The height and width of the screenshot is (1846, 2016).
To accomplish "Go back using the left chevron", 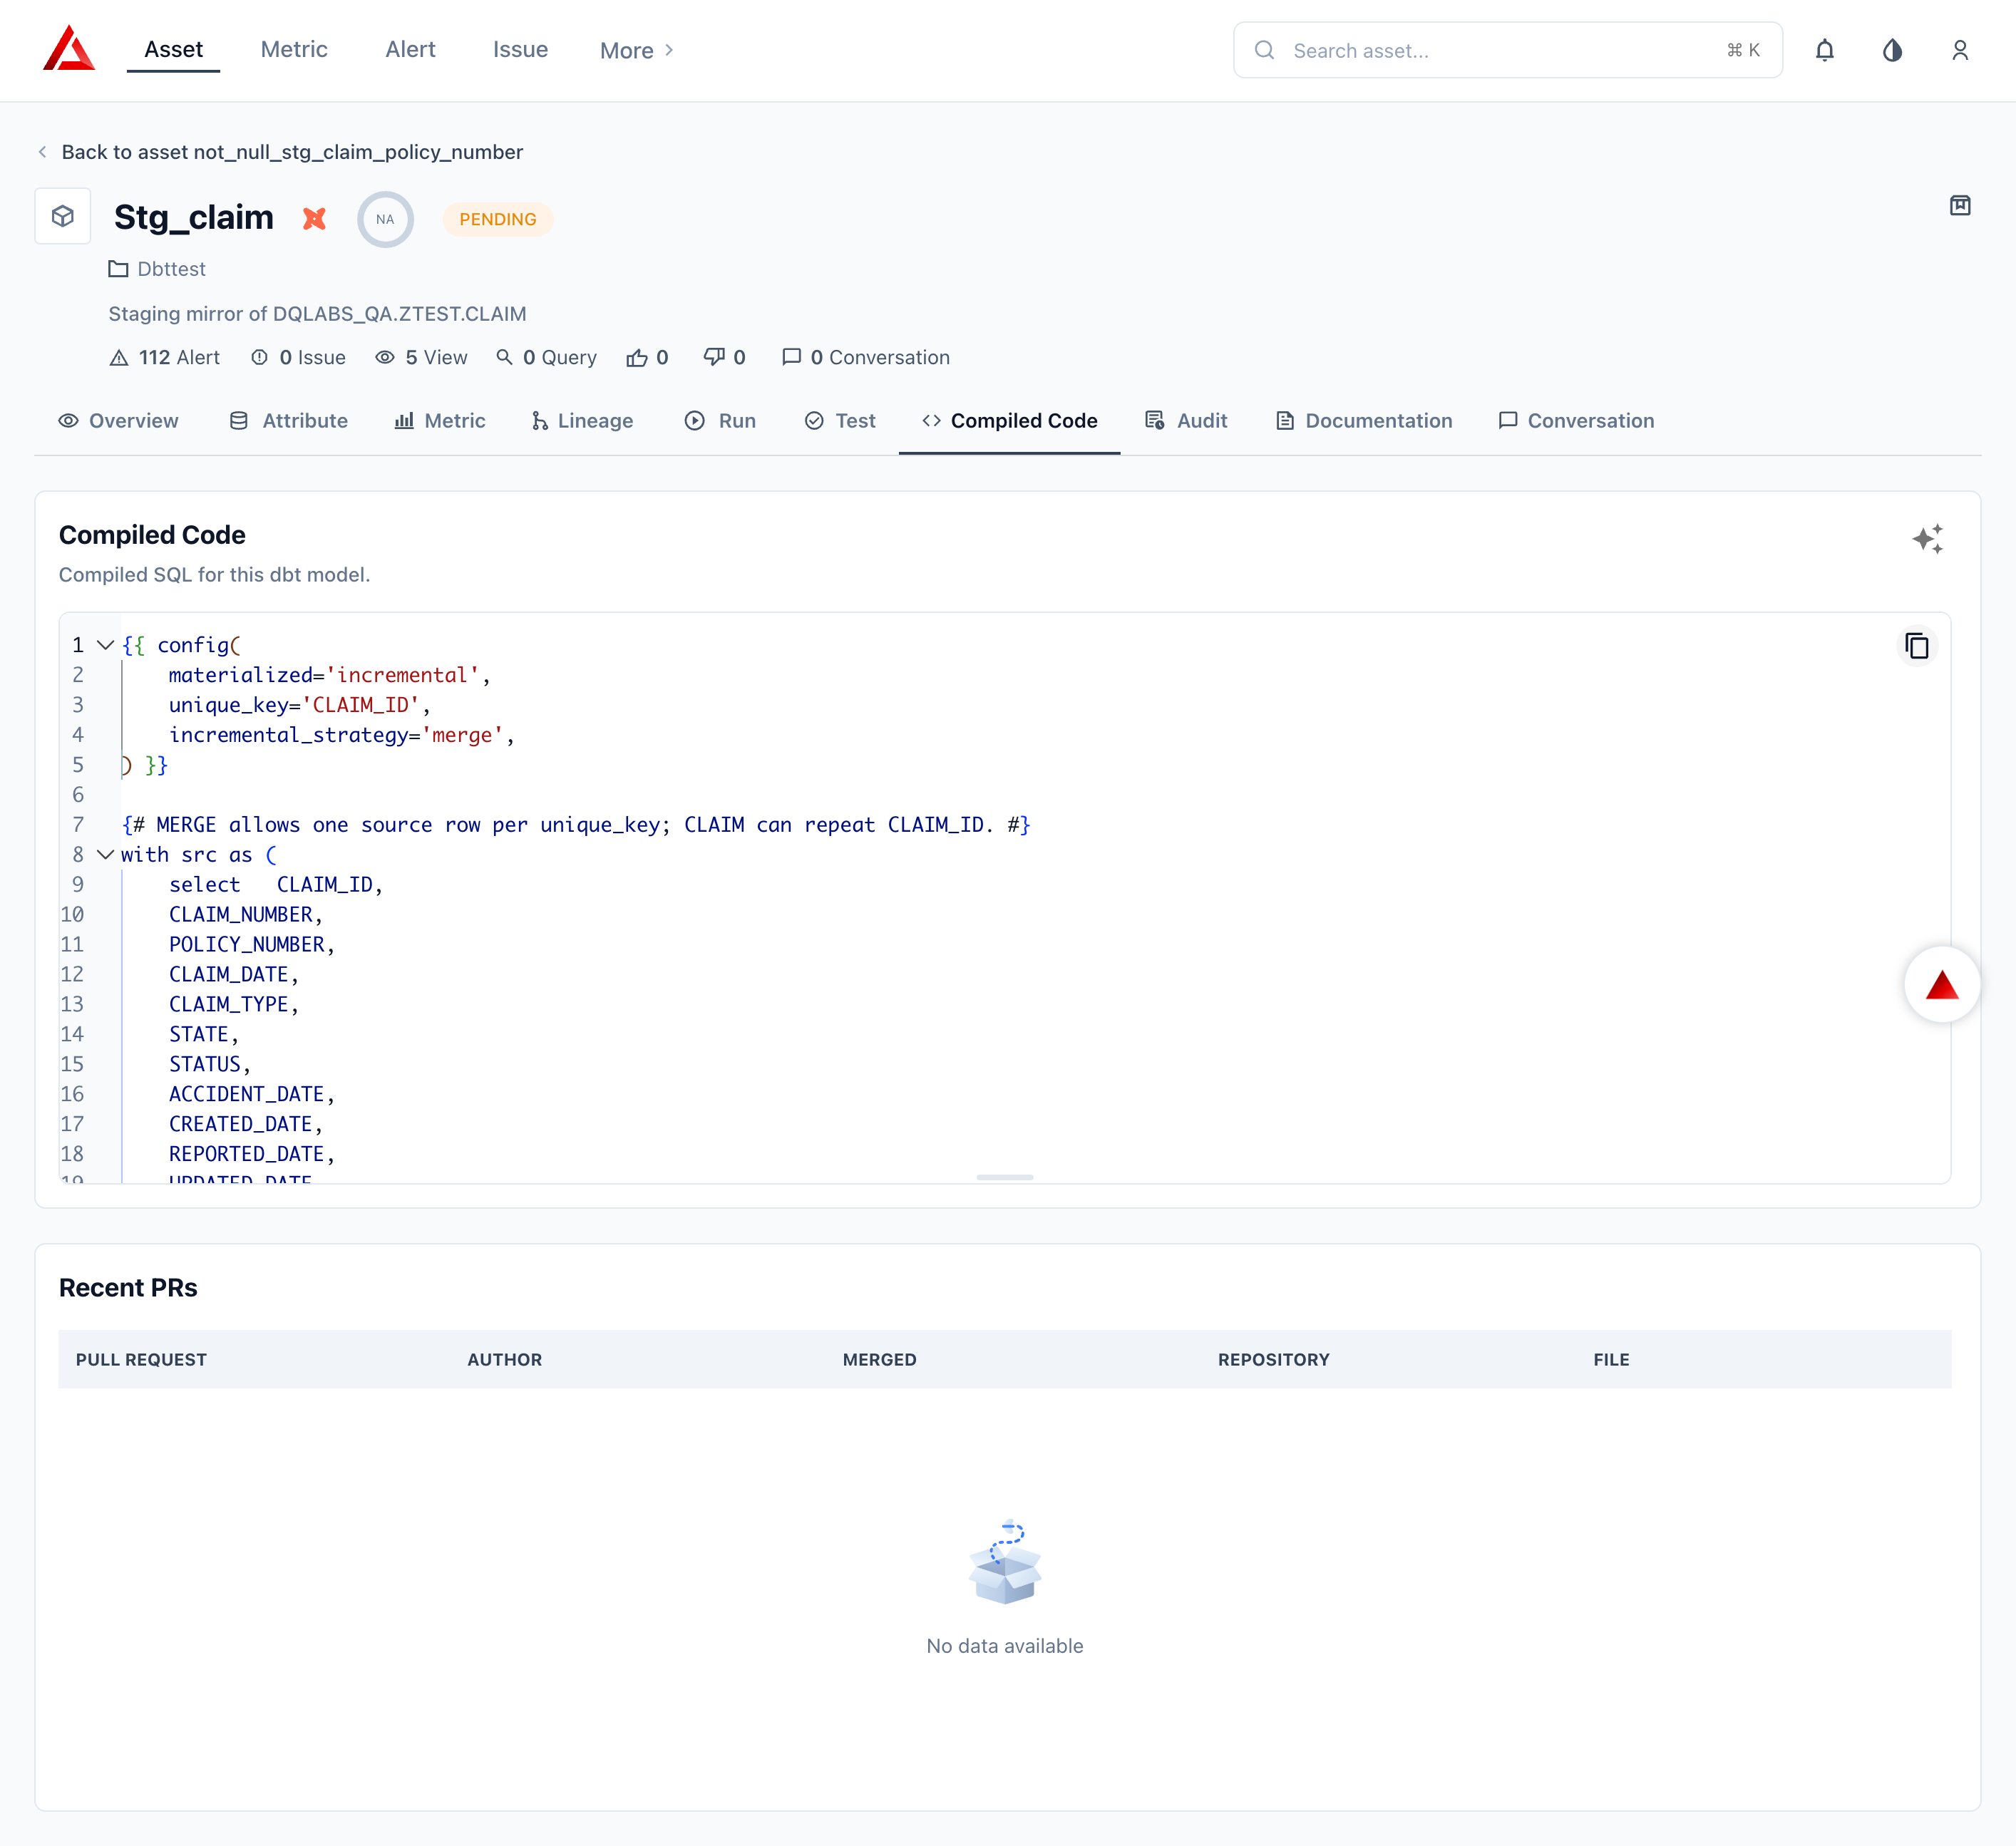I will coord(42,152).
